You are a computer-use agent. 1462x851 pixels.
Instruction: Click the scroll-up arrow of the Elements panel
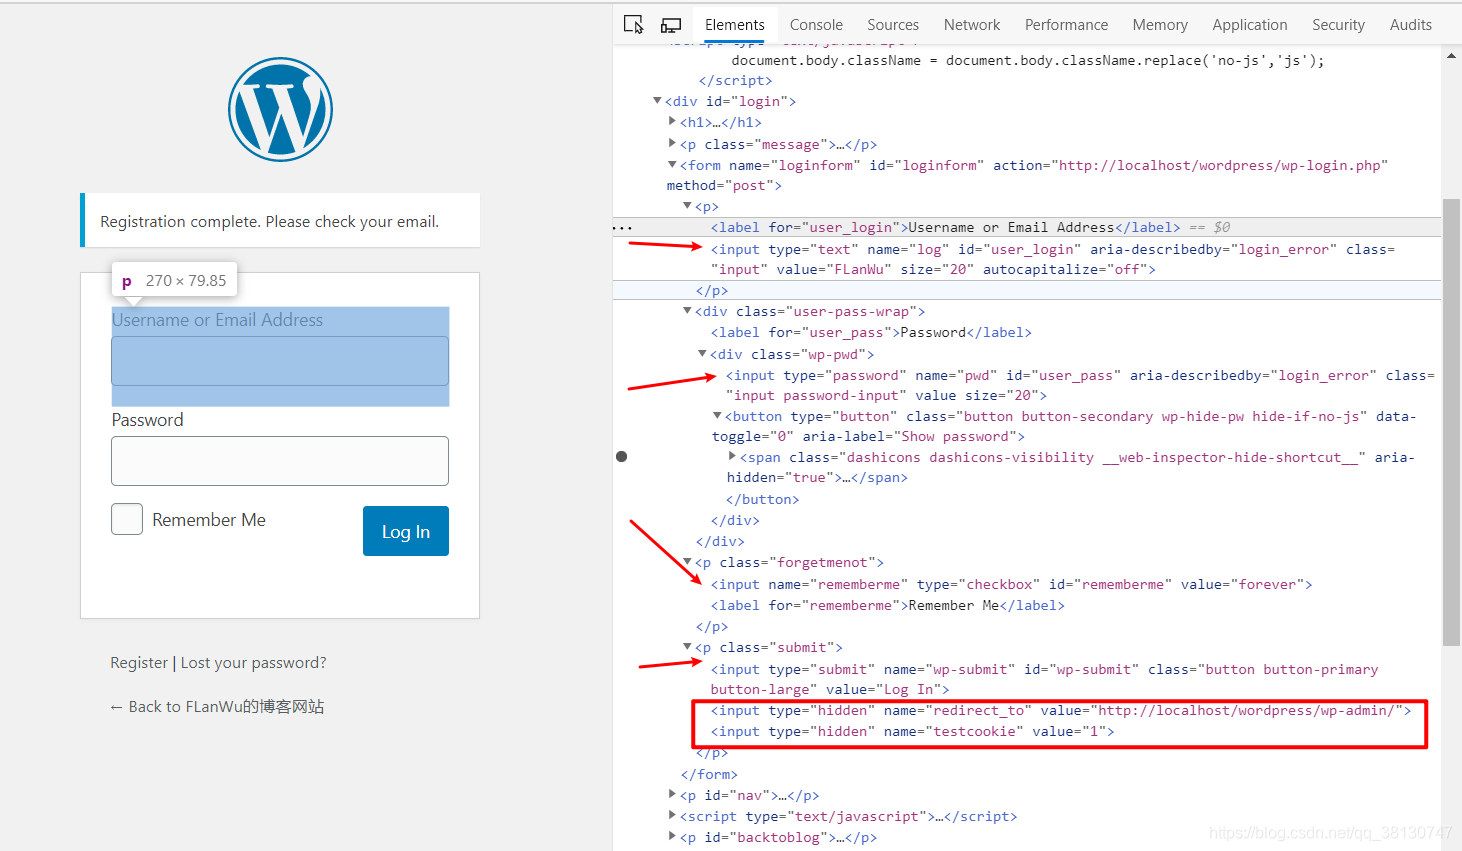1451,55
